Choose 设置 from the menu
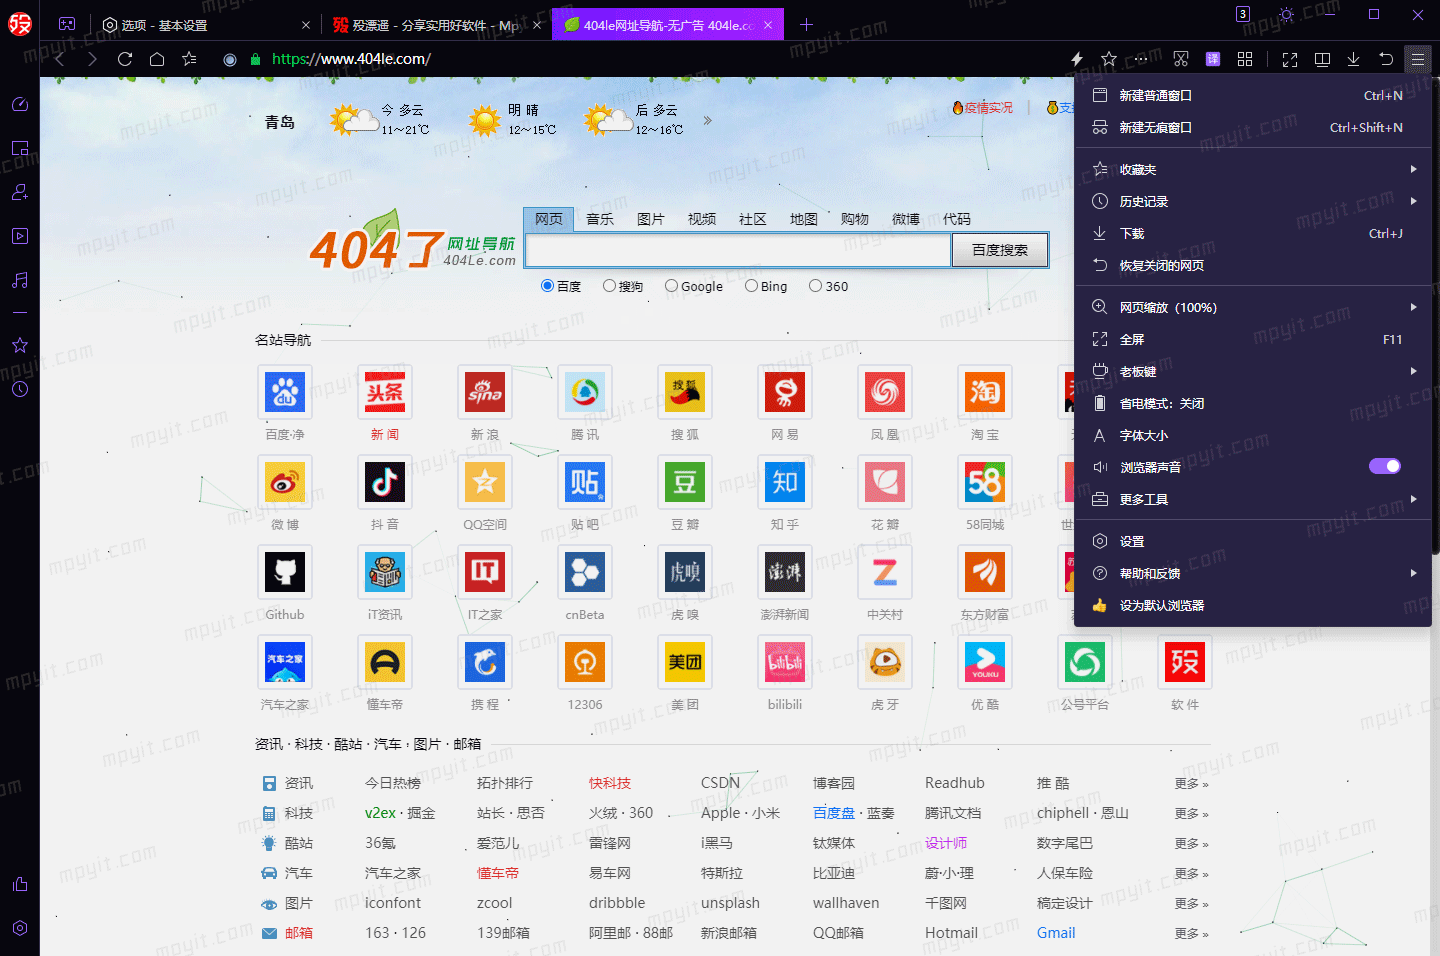Image resolution: width=1440 pixels, height=956 pixels. (x=1253, y=541)
